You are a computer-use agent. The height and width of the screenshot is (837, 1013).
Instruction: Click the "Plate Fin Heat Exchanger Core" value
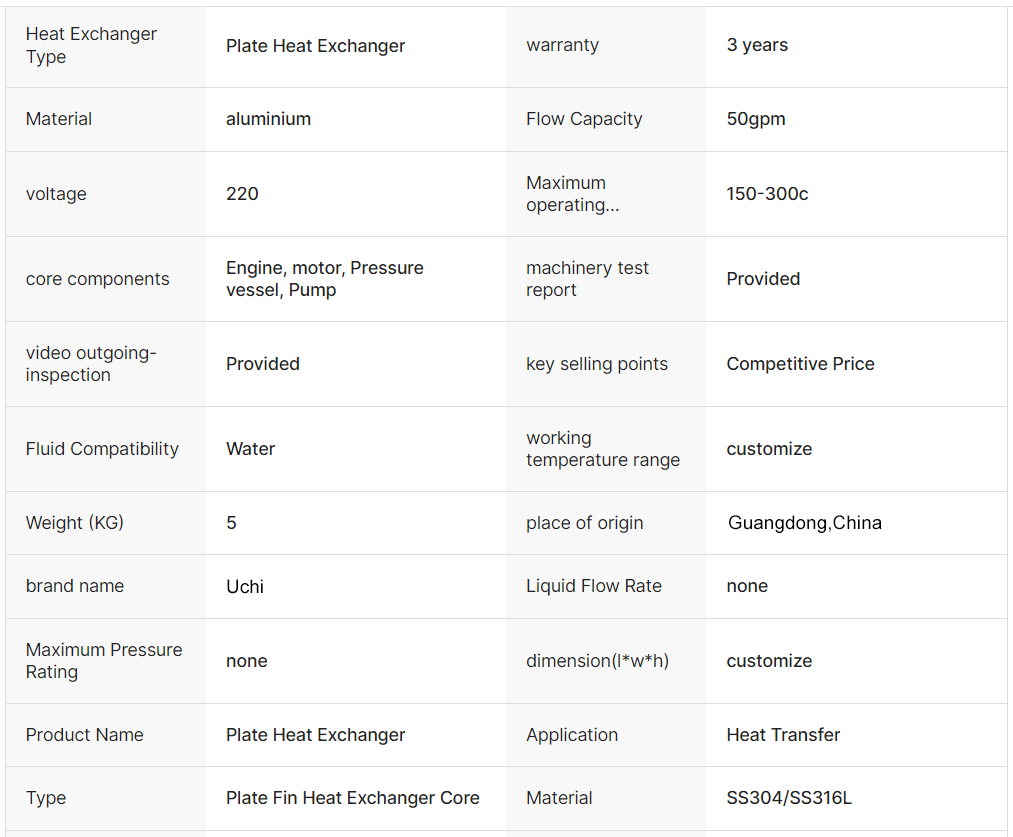tap(352, 798)
